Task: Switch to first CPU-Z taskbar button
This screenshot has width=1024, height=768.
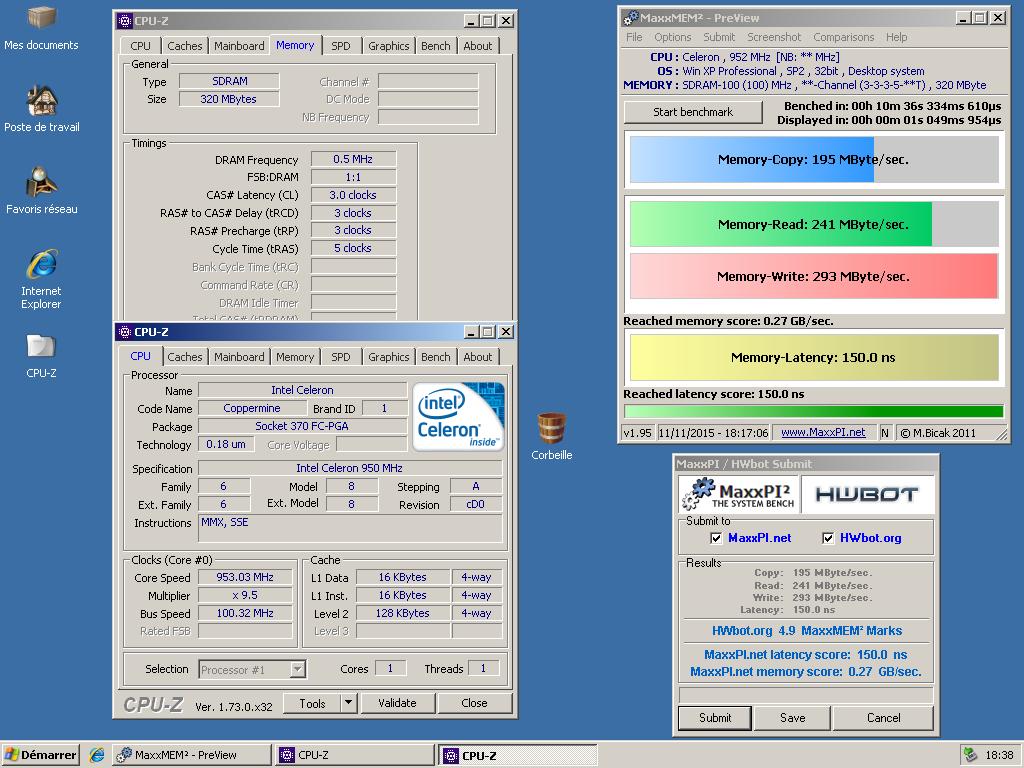Action: [x=355, y=755]
